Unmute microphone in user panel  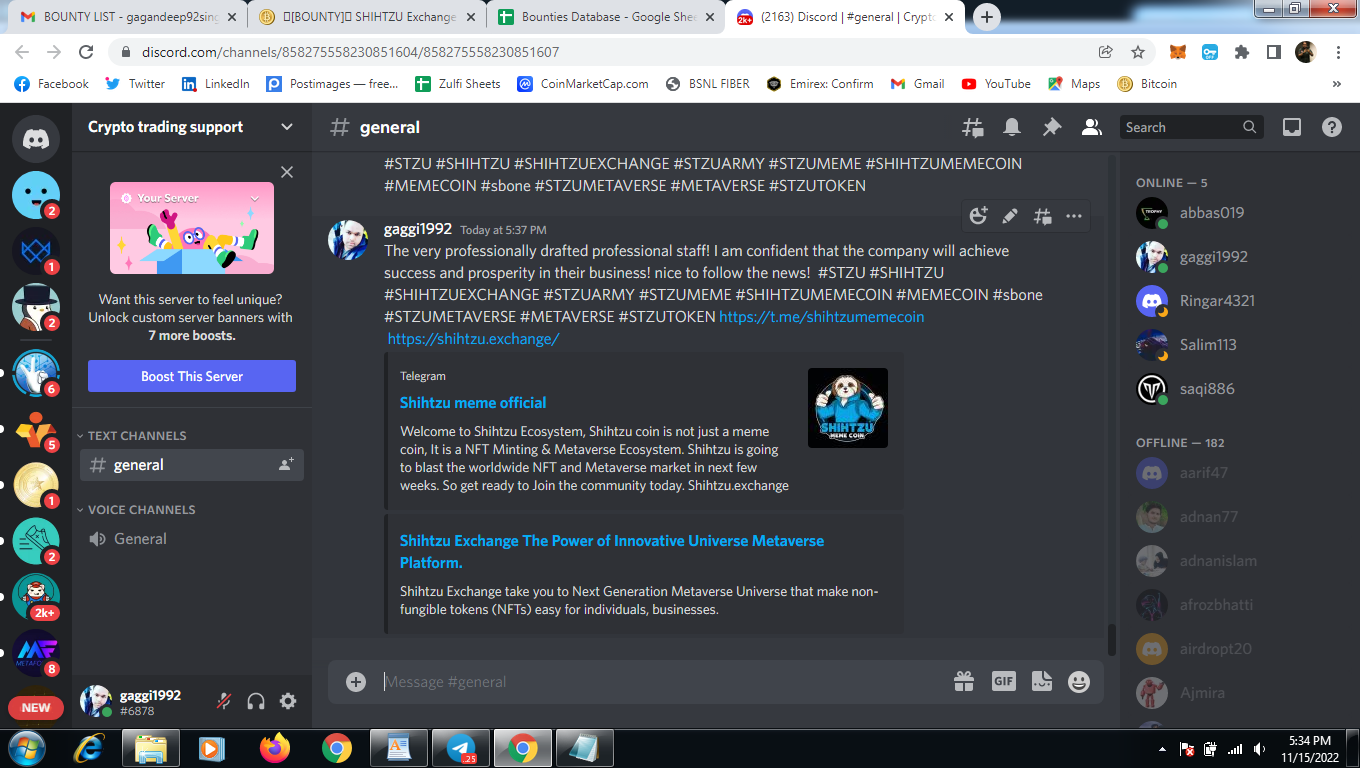[x=224, y=701]
